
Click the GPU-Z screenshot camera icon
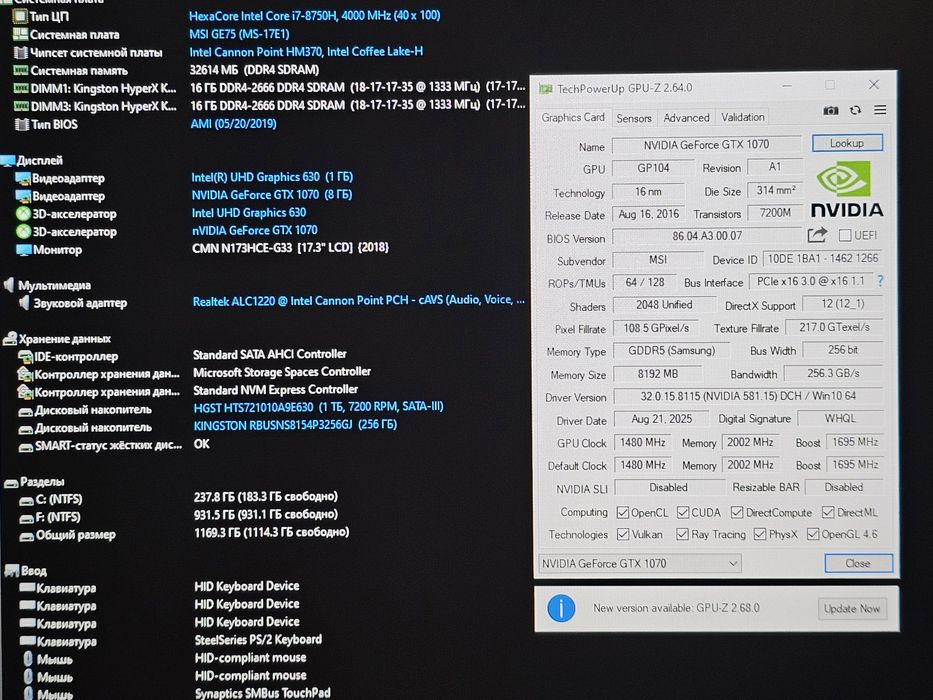831,111
